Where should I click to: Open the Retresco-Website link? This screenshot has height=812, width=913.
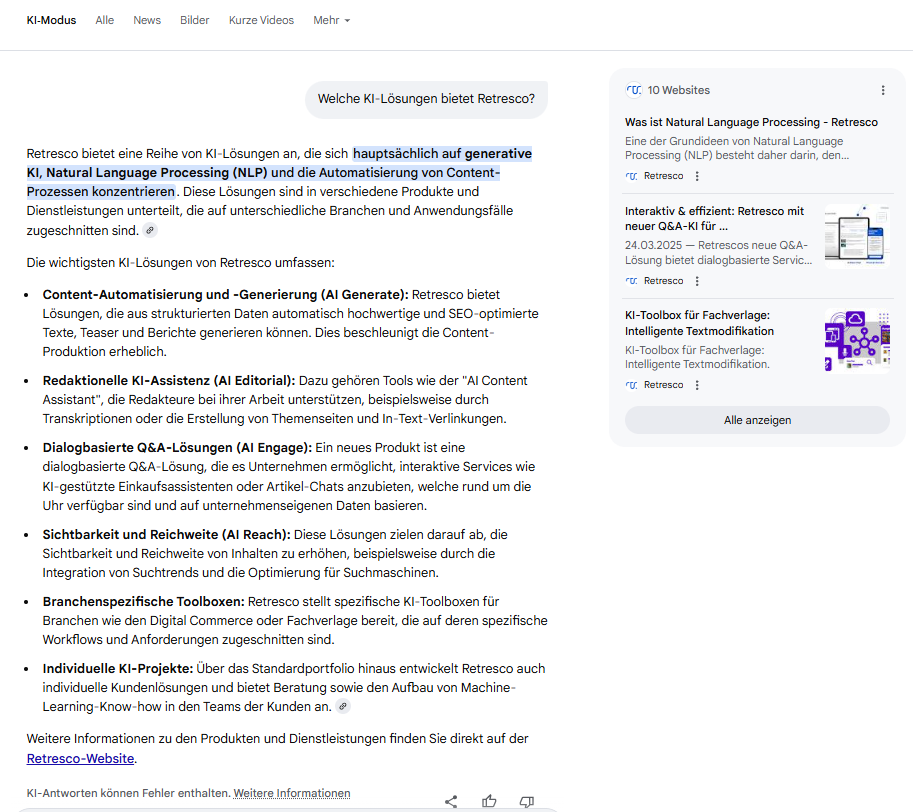[x=80, y=758]
